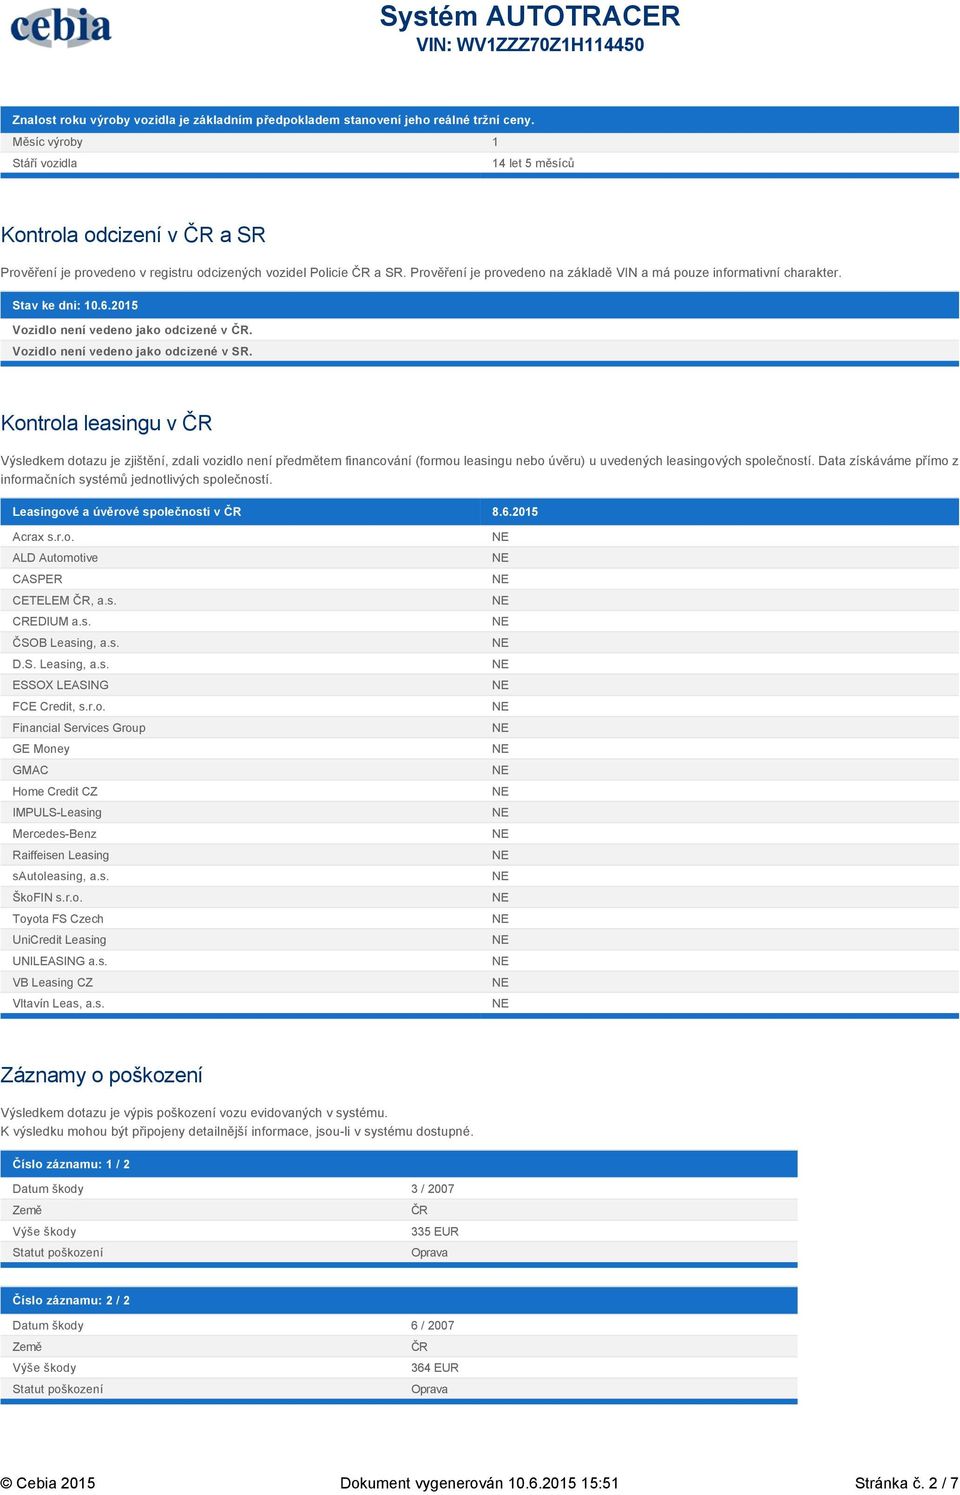Image resolution: width=960 pixels, height=1495 pixels.
Task: Click the 'Acrax s.r.o.' row
Action: (480, 537)
